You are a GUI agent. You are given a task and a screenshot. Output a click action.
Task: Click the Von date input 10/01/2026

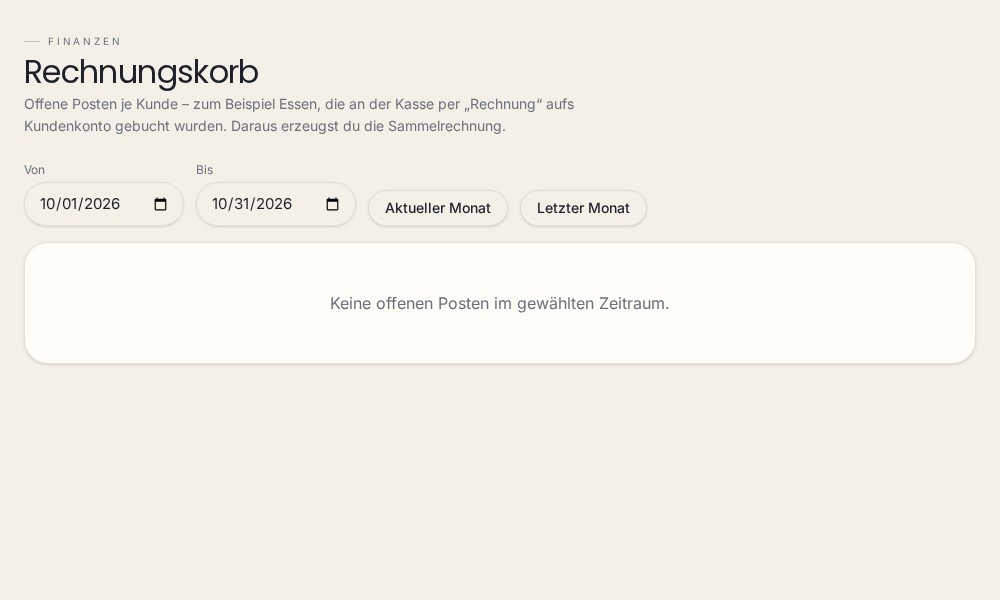point(104,204)
